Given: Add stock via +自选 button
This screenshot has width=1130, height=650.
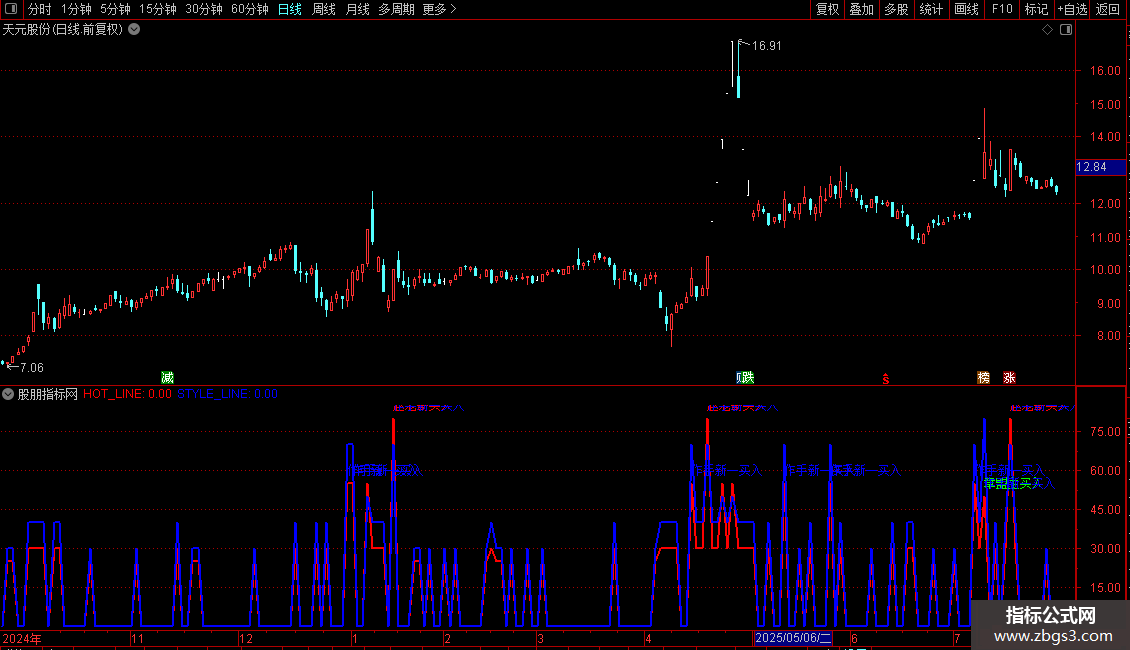Looking at the screenshot, I should [x=1072, y=9].
